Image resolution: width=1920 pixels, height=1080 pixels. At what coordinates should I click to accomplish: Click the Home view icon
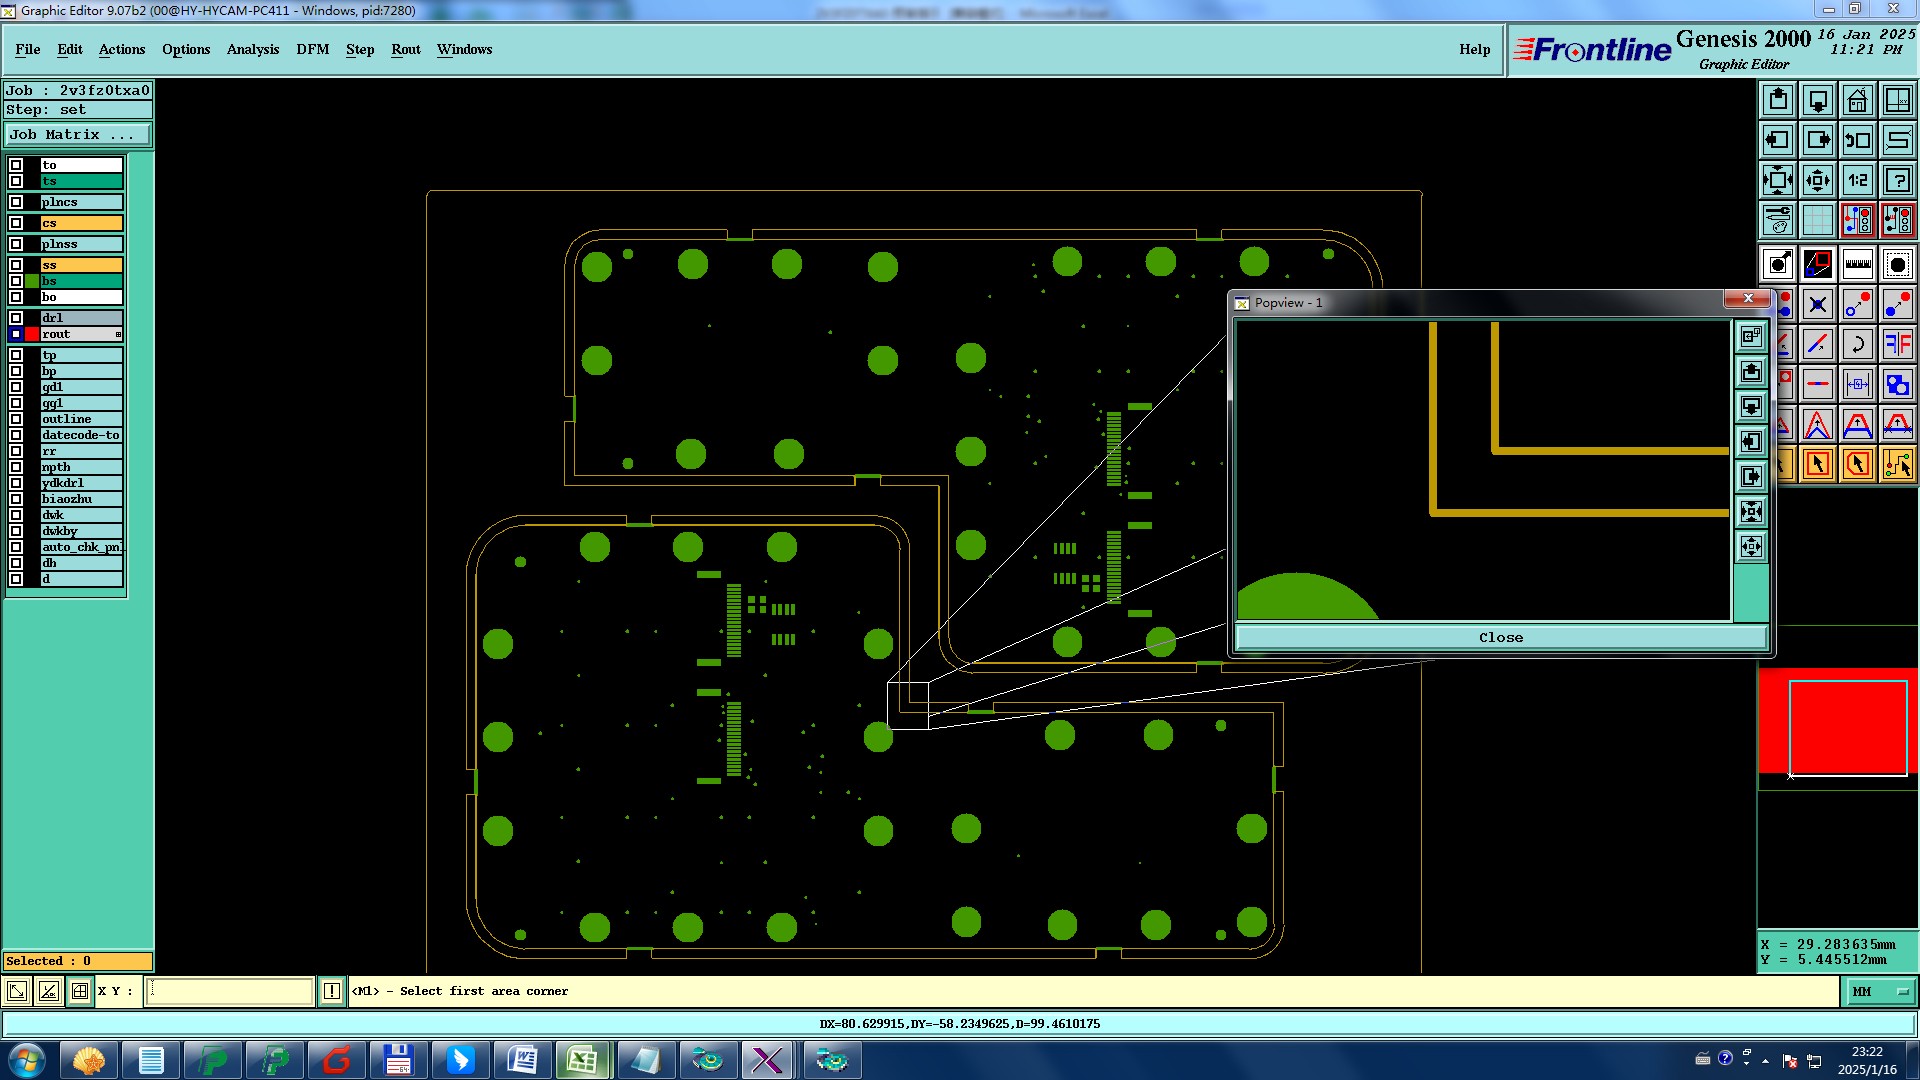(x=1857, y=100)
